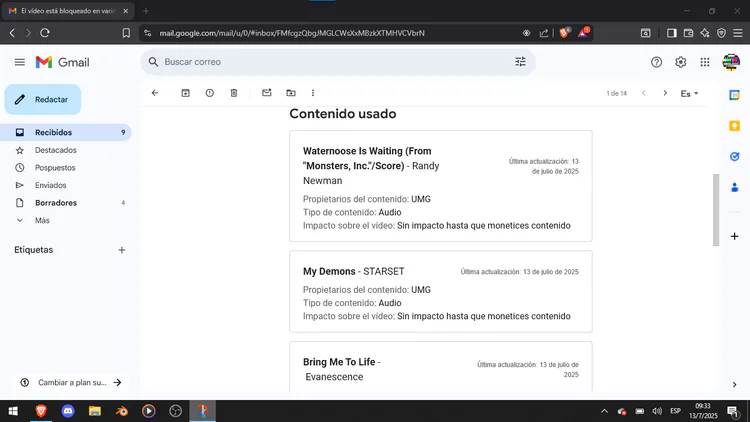
Task: Expand the Más section in sidebar
Action: click(42, 221)
